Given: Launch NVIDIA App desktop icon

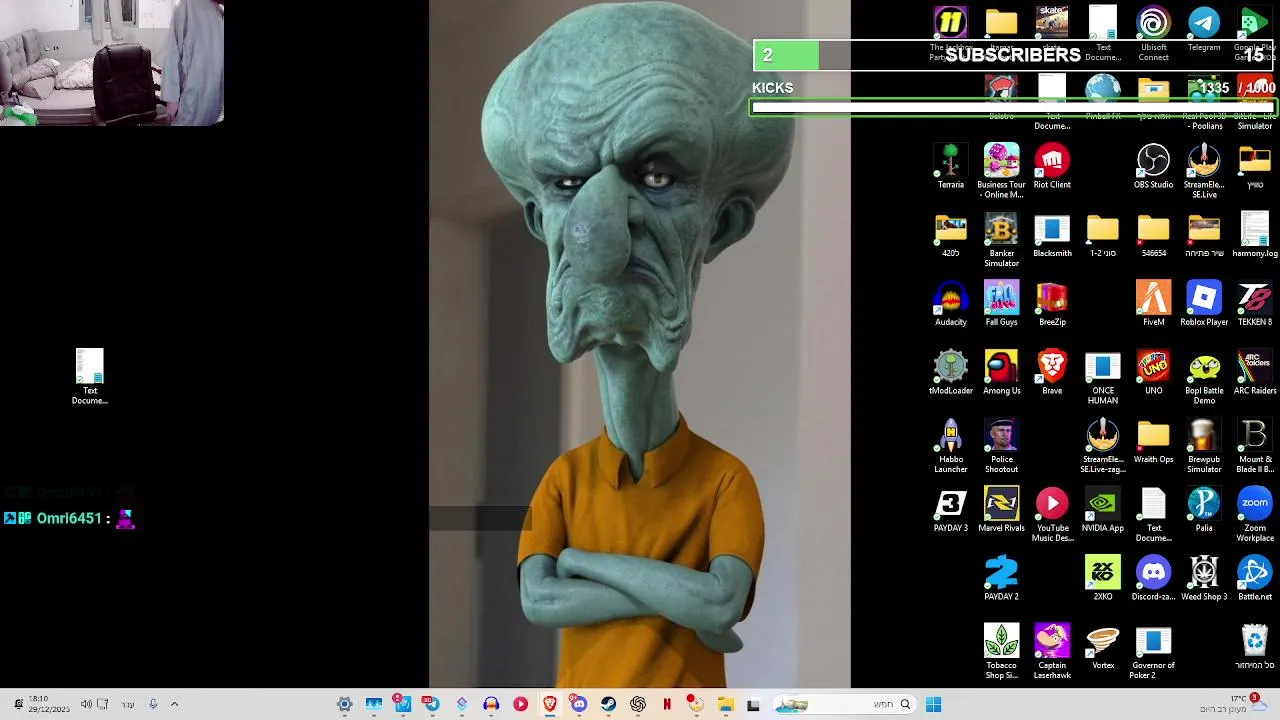Looking at the screenshot, I should pos(1102,510).
